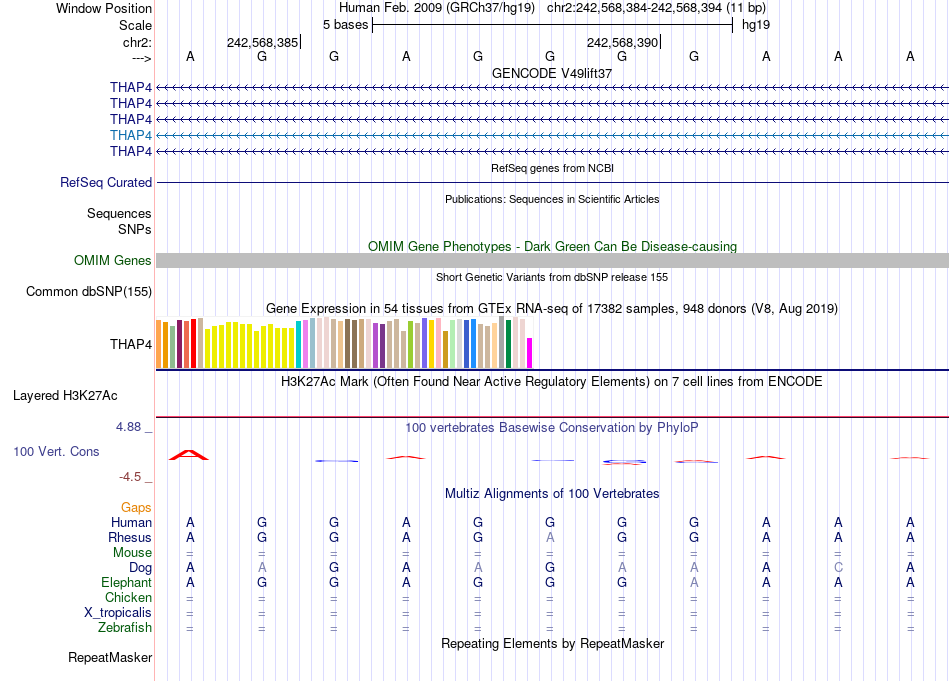Open Repeating Elements by RepeatMasker title
Screen dimensions: 950x681
point(552,643)
